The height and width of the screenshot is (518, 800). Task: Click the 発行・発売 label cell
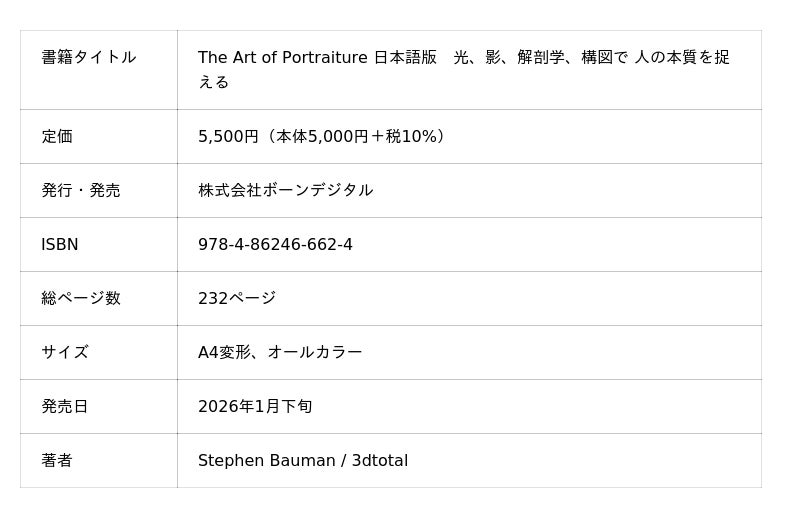point(80,191)
